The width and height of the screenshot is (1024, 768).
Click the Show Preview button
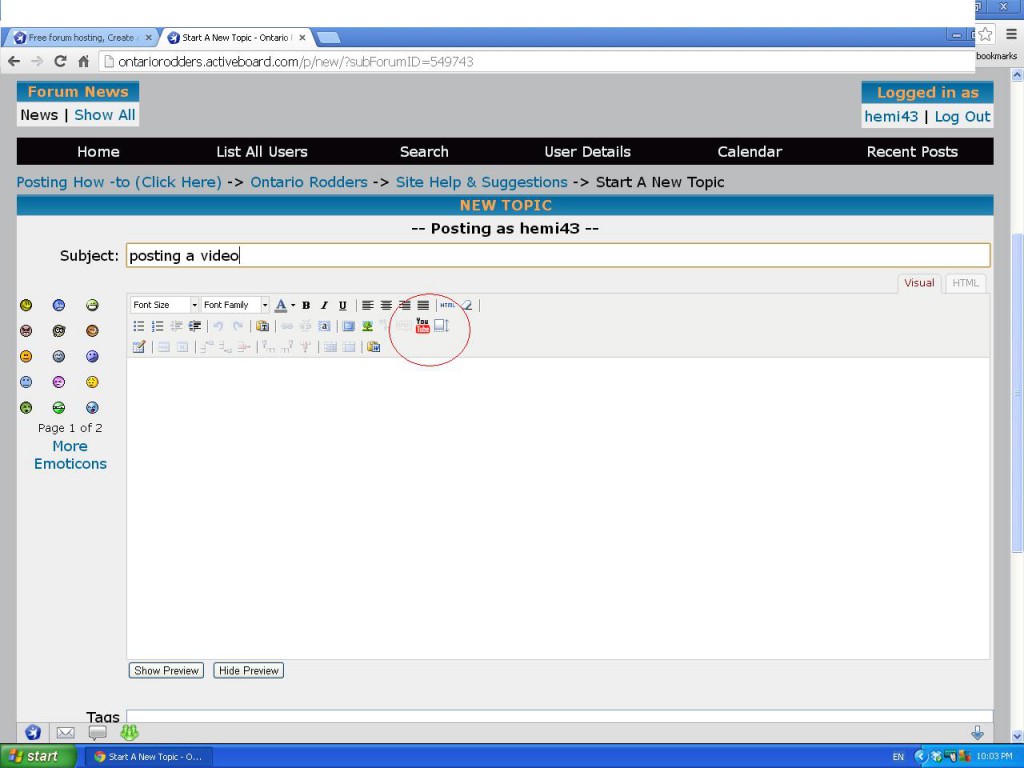[x=166, y=670]
